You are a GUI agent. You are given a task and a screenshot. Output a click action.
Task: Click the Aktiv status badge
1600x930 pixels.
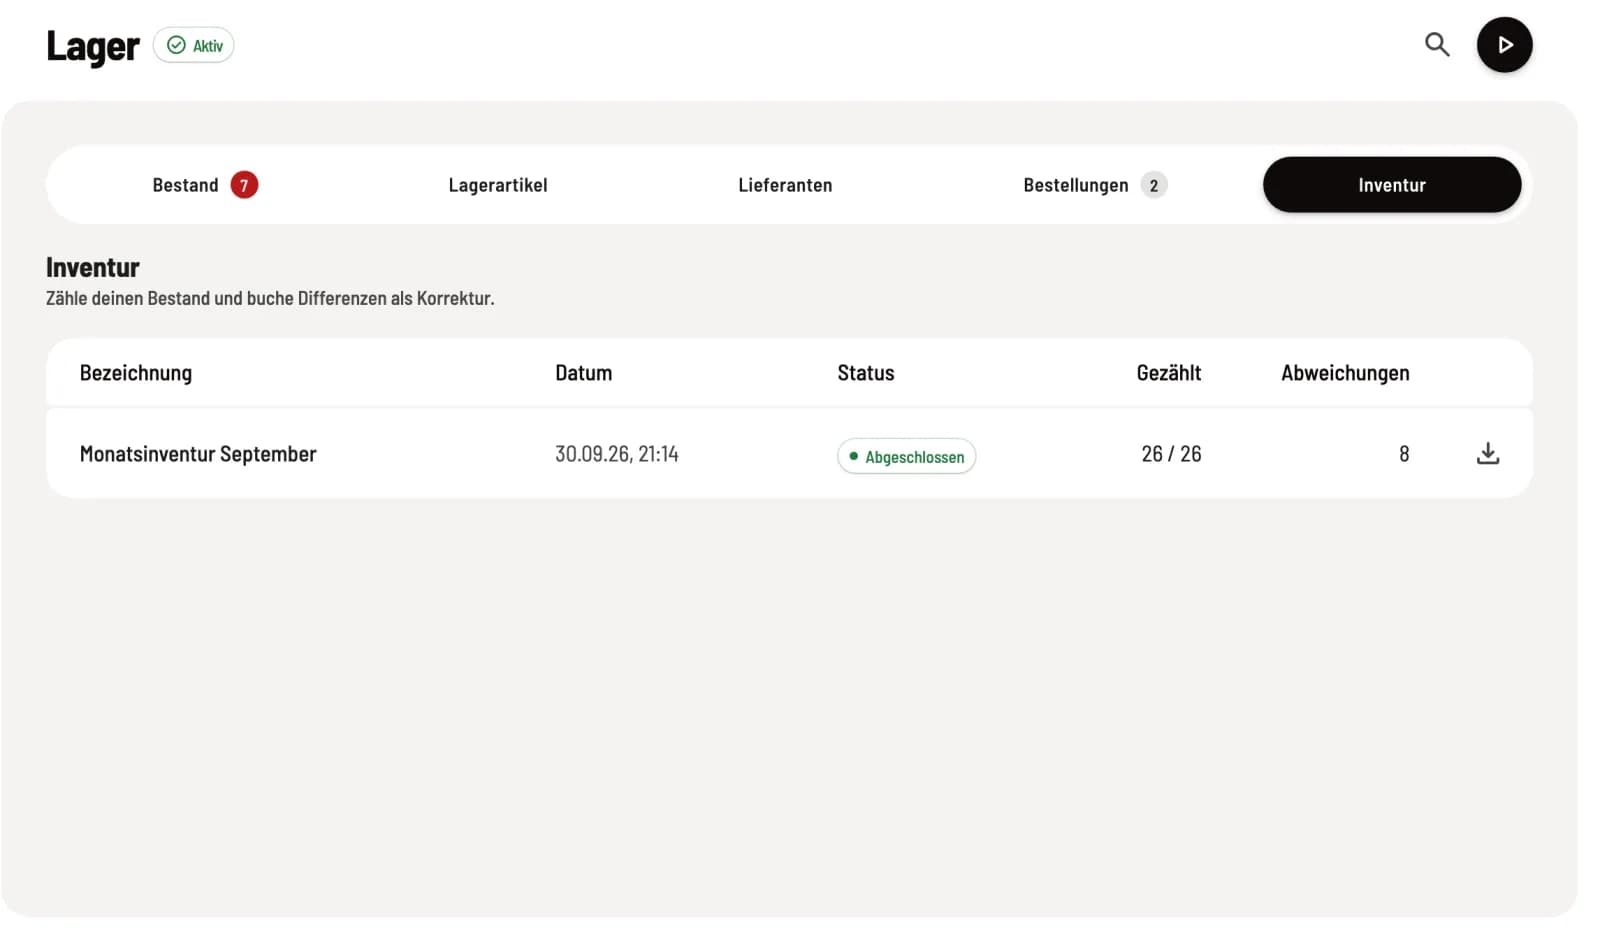[x=194, y=45]
